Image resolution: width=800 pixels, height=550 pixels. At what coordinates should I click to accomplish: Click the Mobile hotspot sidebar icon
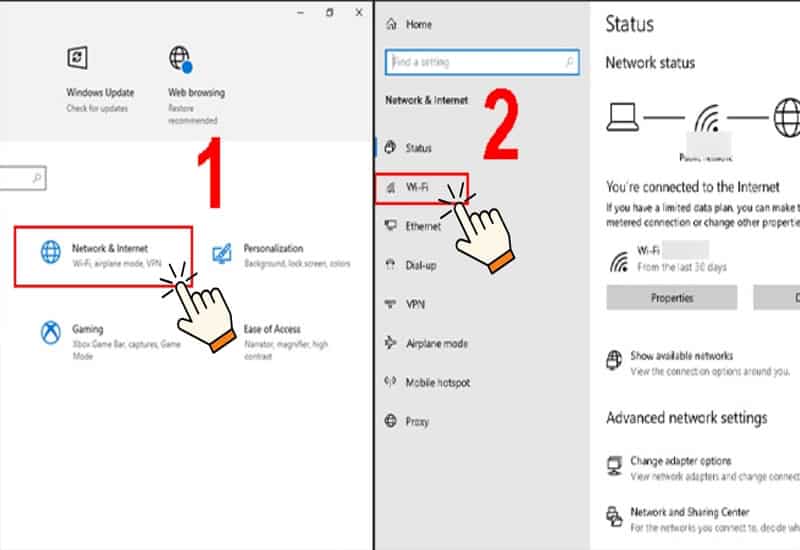(x=391, y=382)
